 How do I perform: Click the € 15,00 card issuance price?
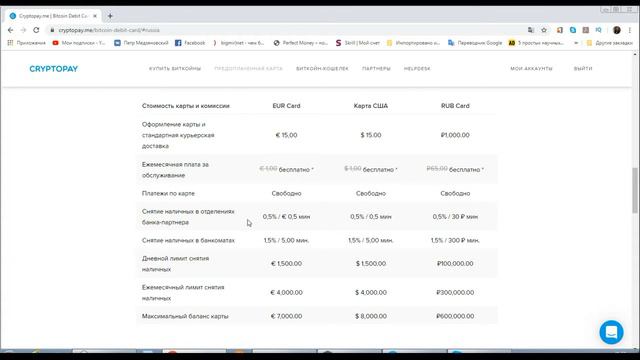286,135
